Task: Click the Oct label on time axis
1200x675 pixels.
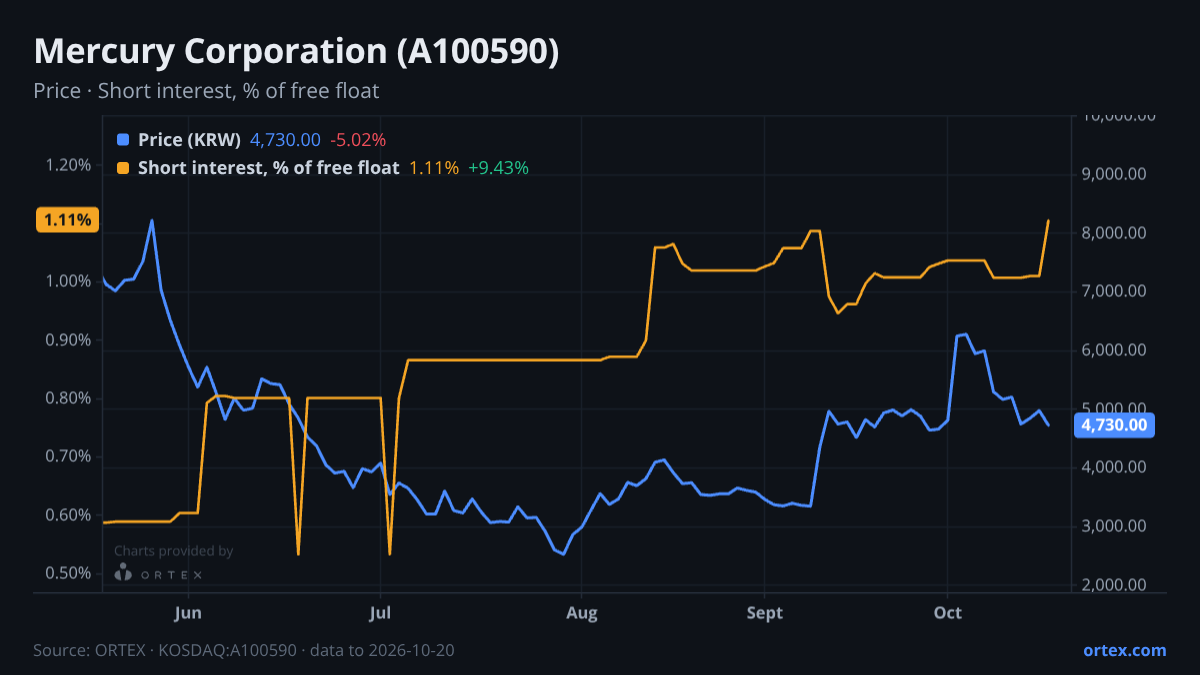Action: point(947,612)
